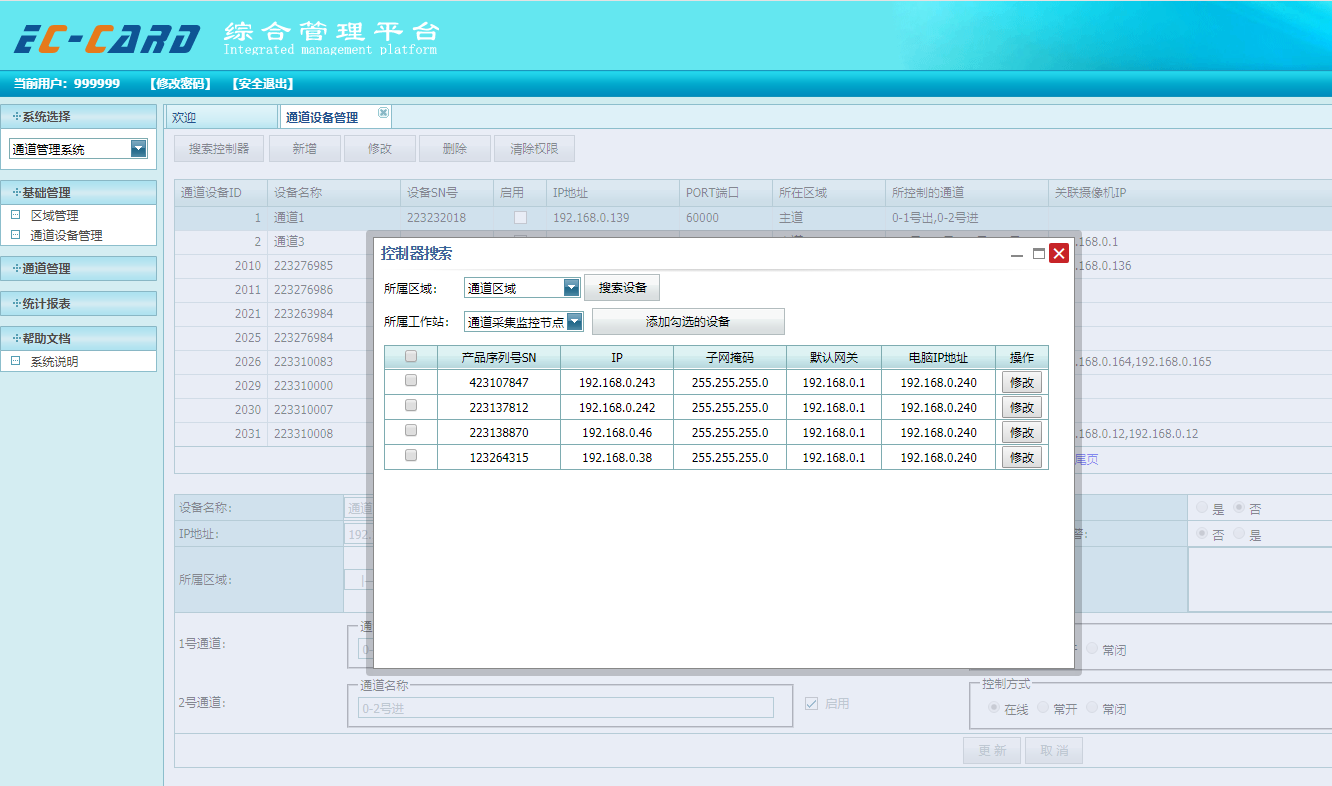The width and height of the screenshot is (1332, 786).
Task: Open 系统说明 help document
Action: click(54, 361)
